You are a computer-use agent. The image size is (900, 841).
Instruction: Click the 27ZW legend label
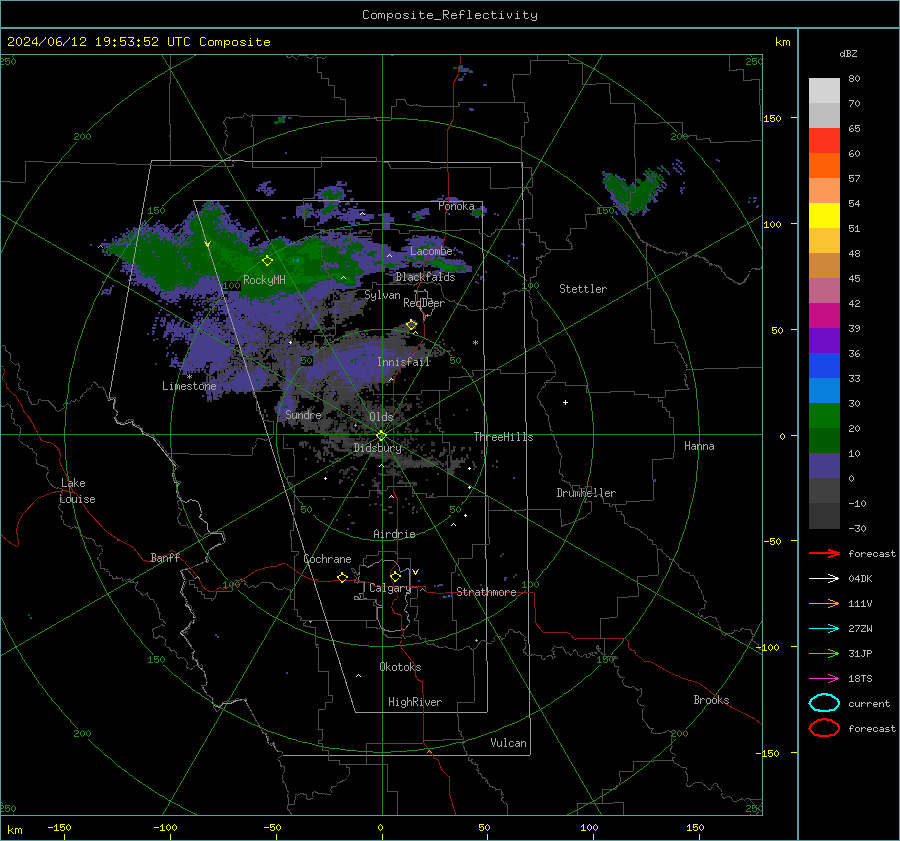click(860, 629)
